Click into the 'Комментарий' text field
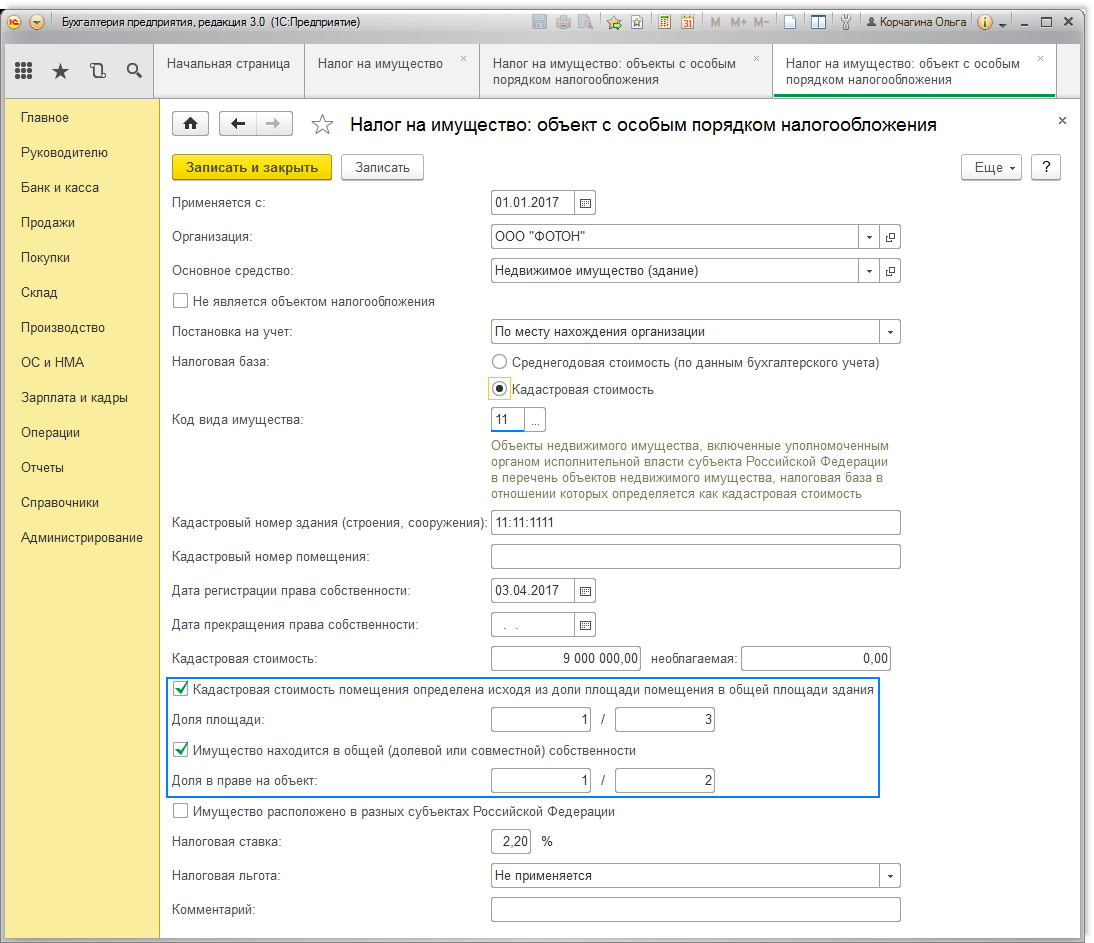This screenshot has width=1094, height=943. (x=695, y=909)
